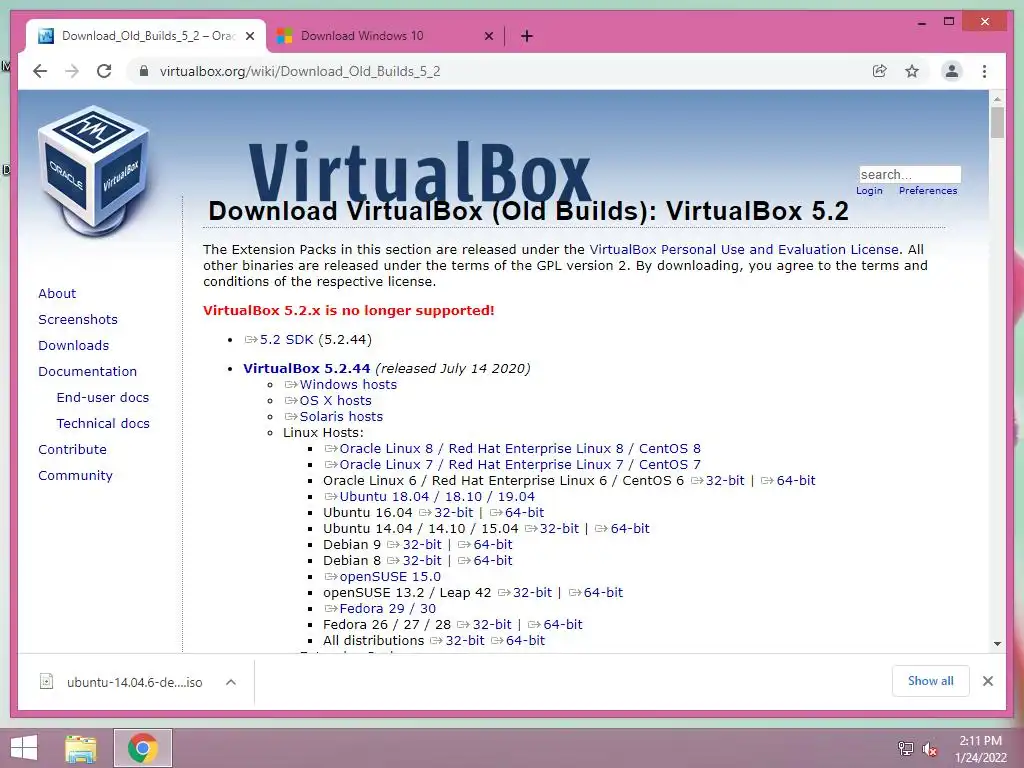Image resolution: width=1024 pixels, height=768 pixels.
Task: Open File Explorer from the taskbar
Action: (81, 748)
